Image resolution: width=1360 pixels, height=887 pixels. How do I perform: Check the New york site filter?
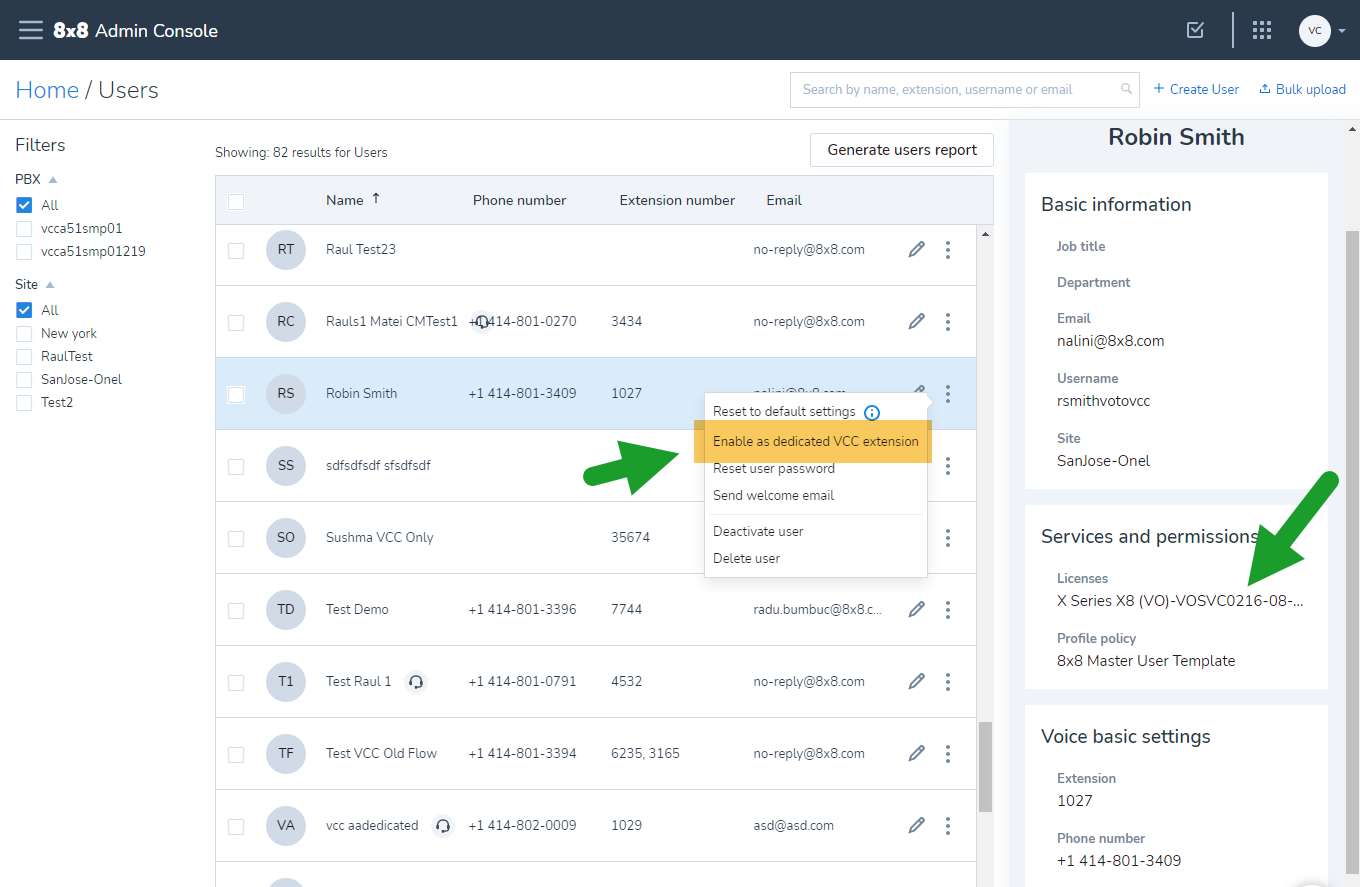tap(24, 333)
